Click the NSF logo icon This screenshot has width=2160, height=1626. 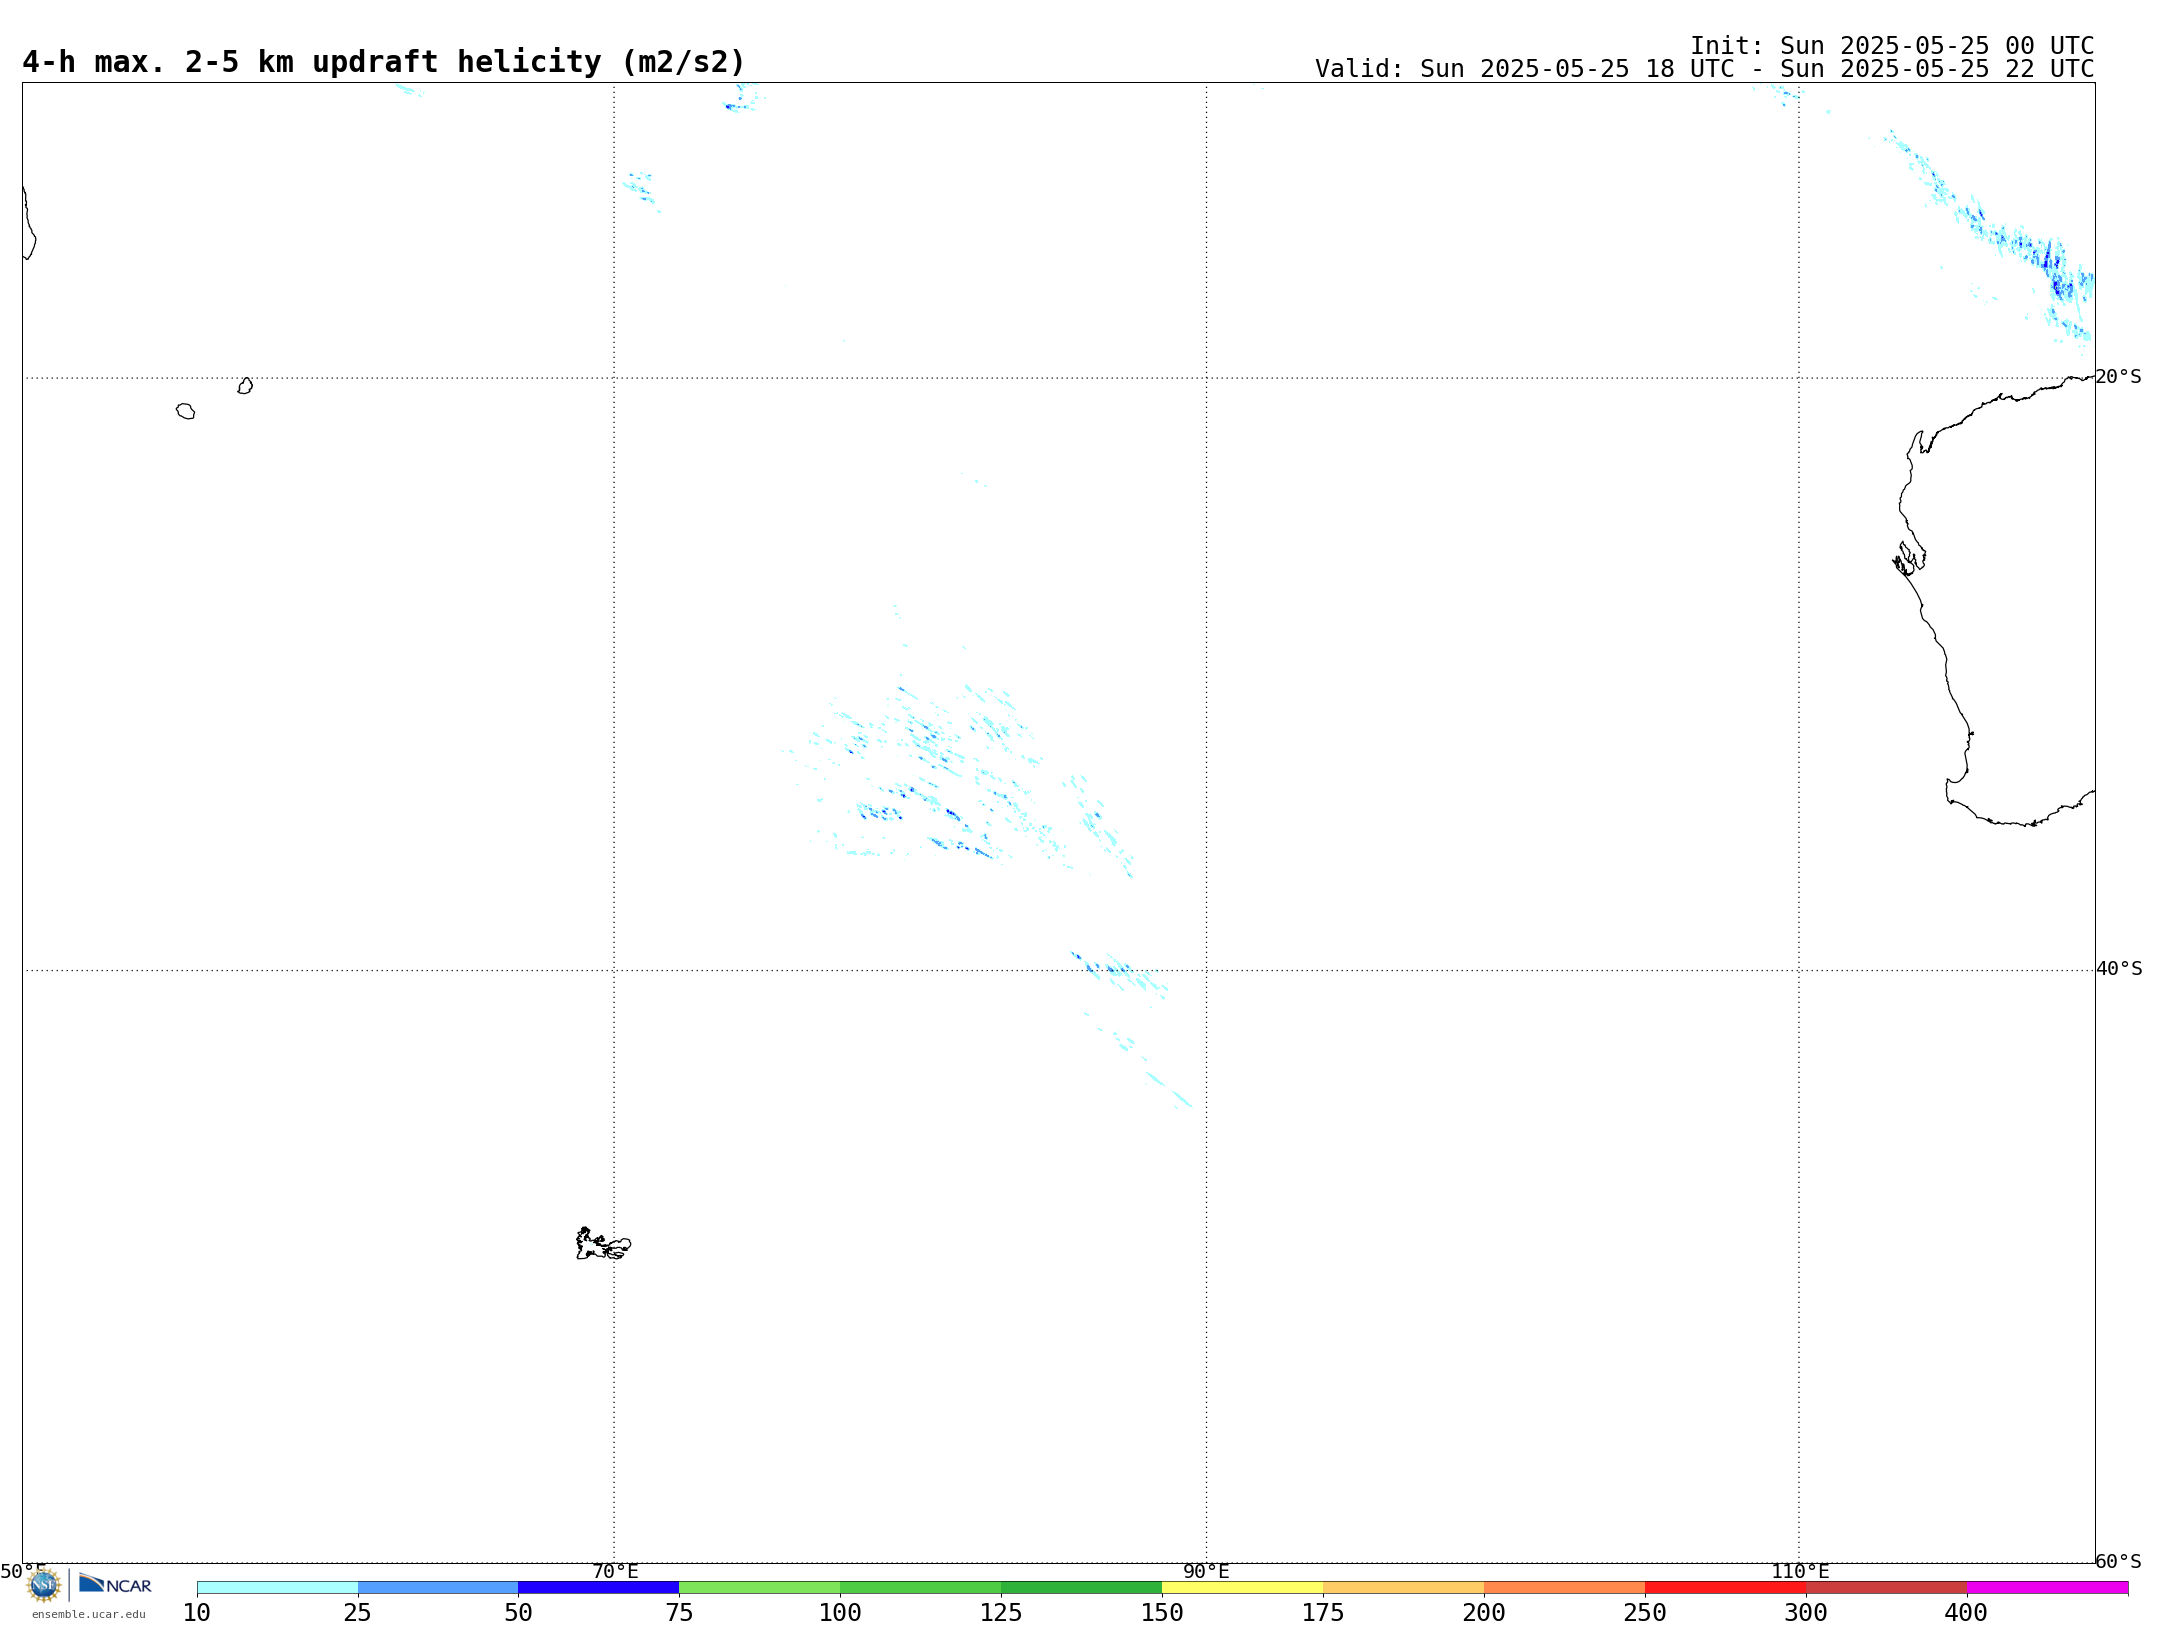coord(44,1584)
